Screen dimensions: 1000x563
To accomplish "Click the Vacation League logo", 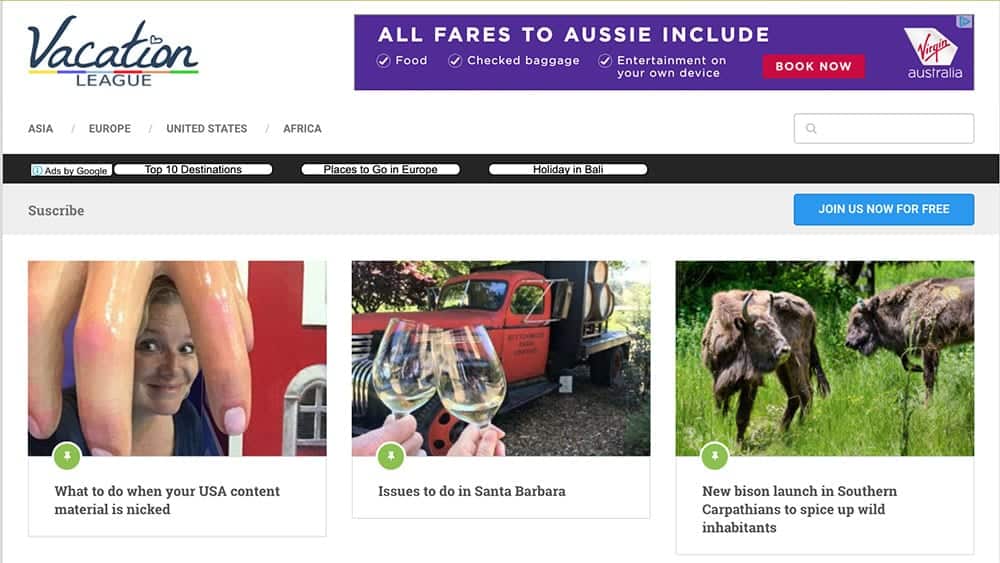I will click(113, 52).
